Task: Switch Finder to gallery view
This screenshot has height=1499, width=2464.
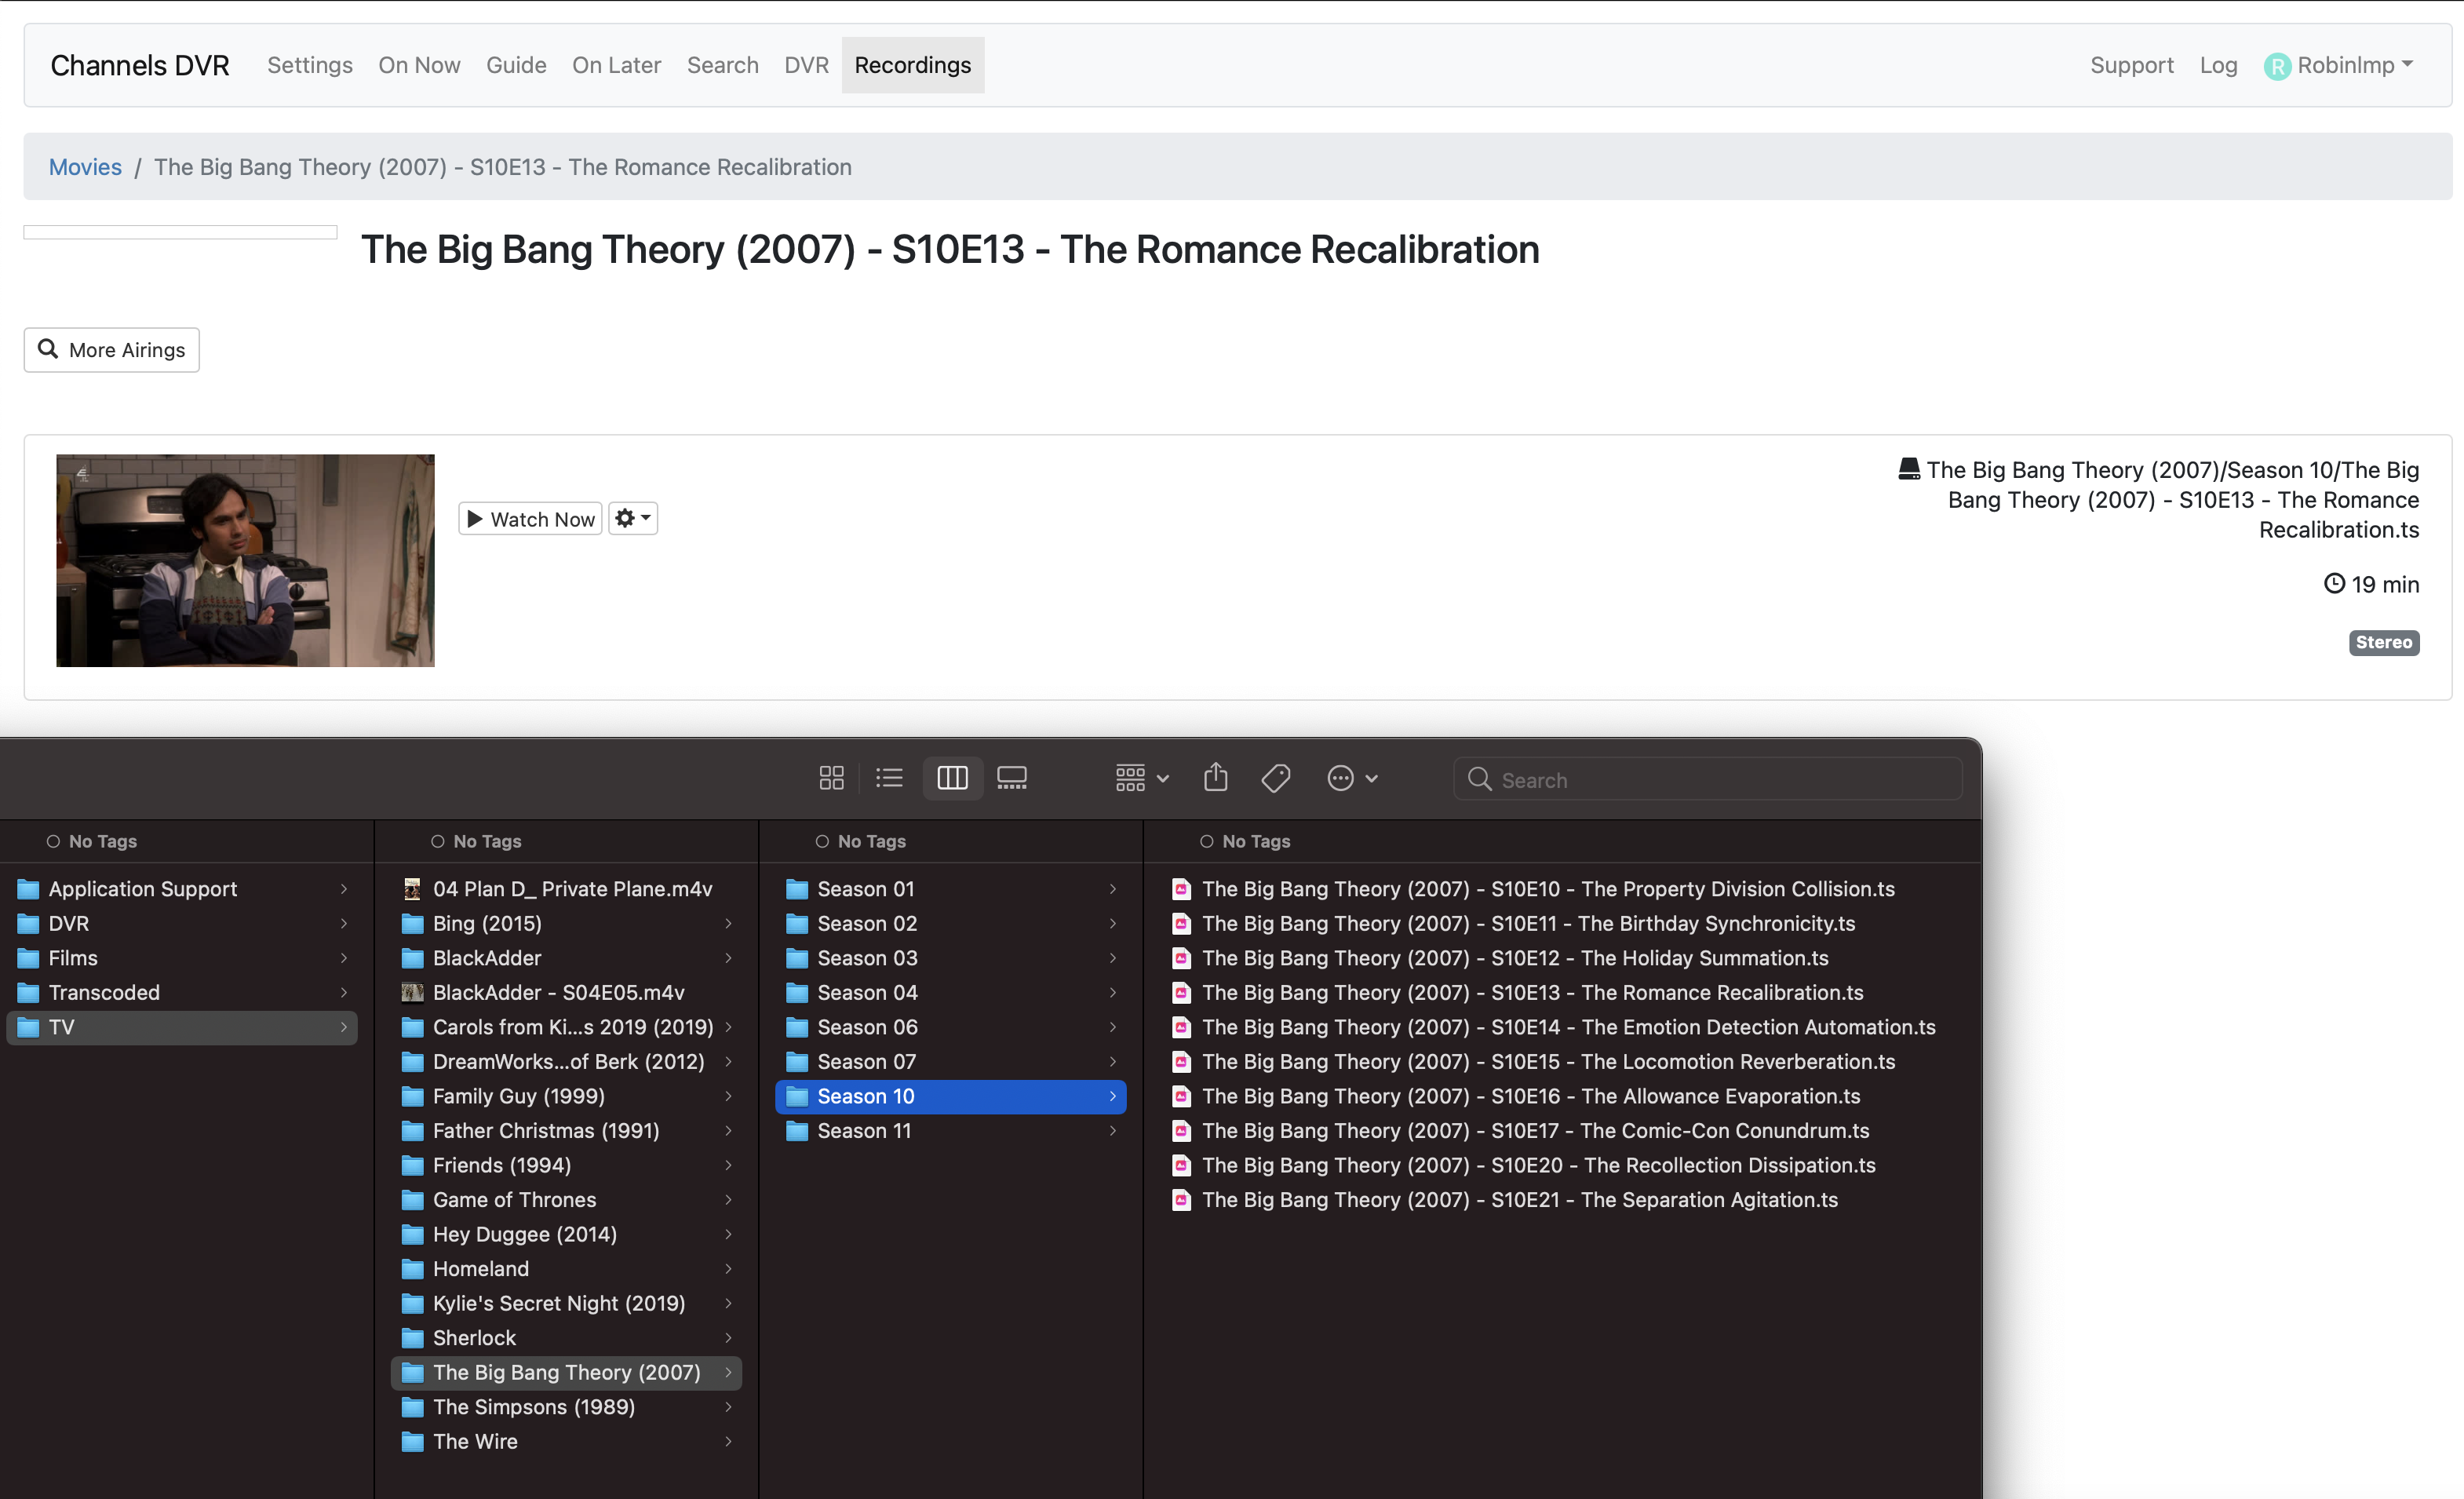Action: [1012, 778]
